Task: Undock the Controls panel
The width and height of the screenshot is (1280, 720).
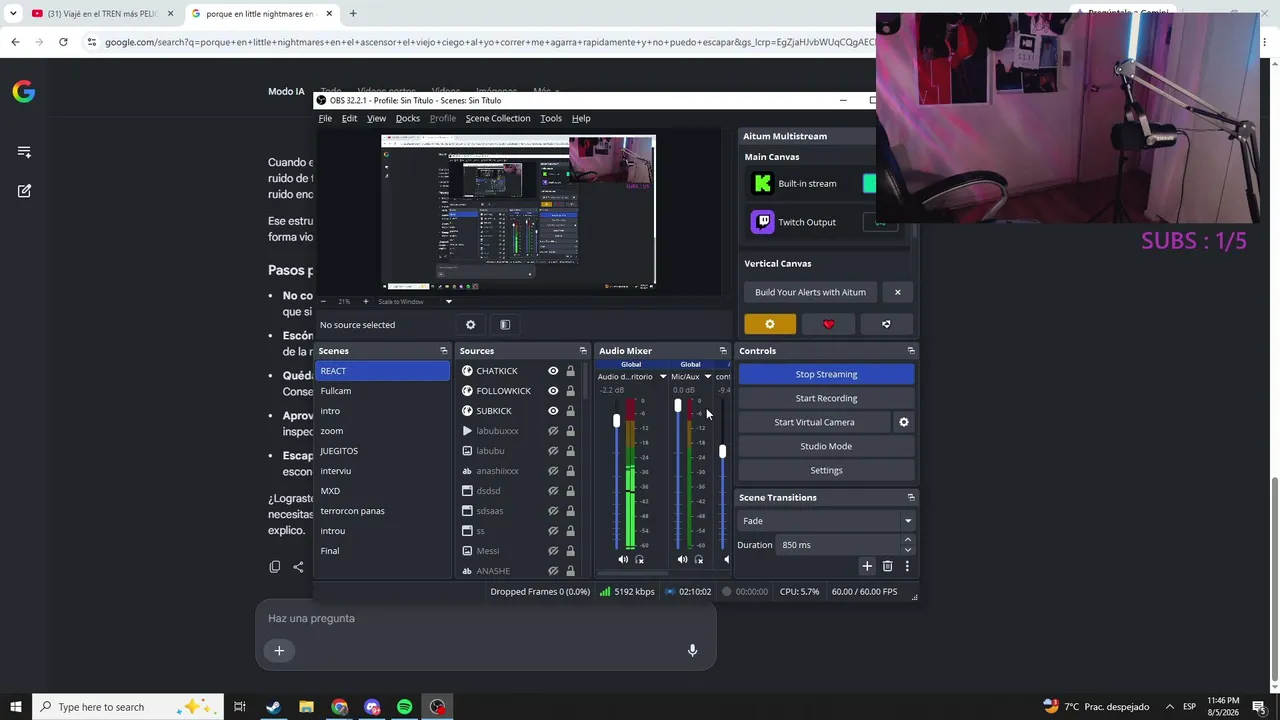Action: pos(911,351)
